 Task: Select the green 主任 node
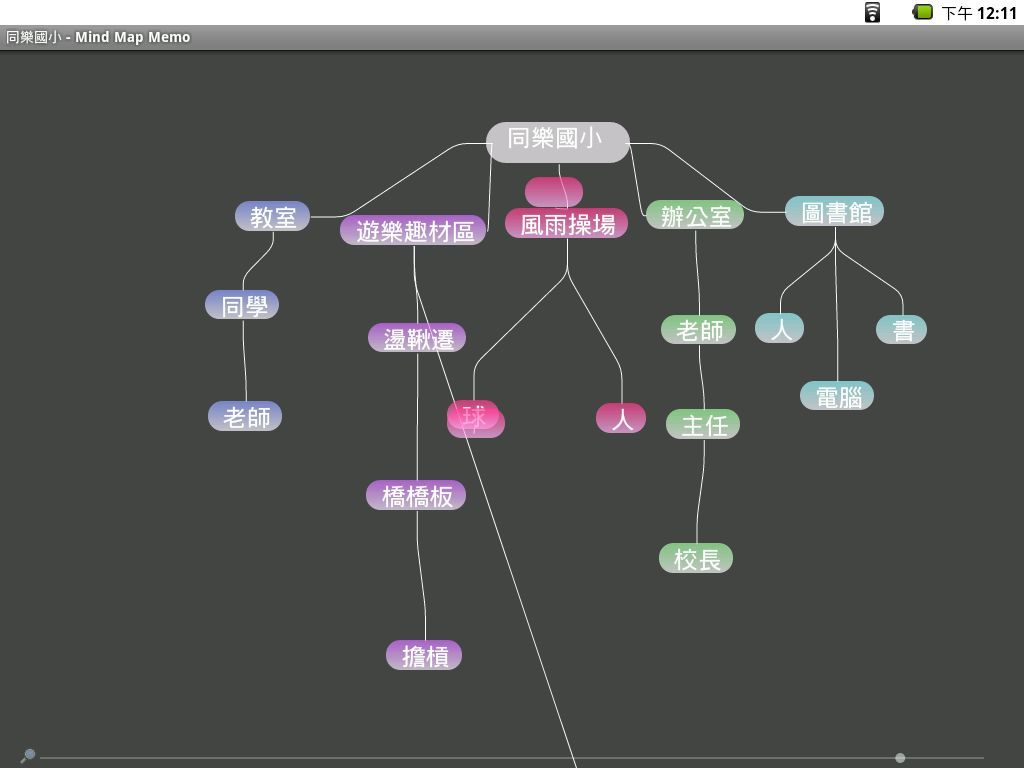[x=703, y=425]
